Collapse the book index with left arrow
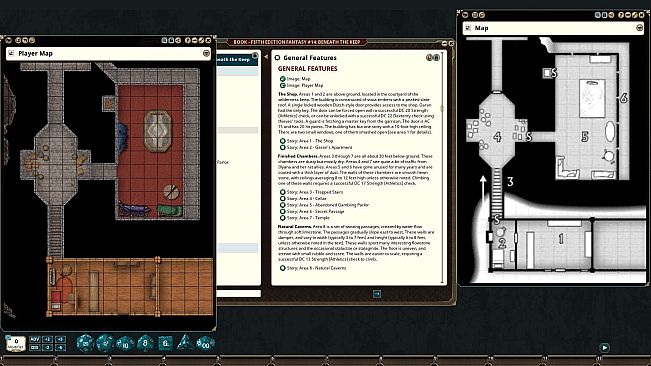 pyautogui.click(x=266, y=57)
